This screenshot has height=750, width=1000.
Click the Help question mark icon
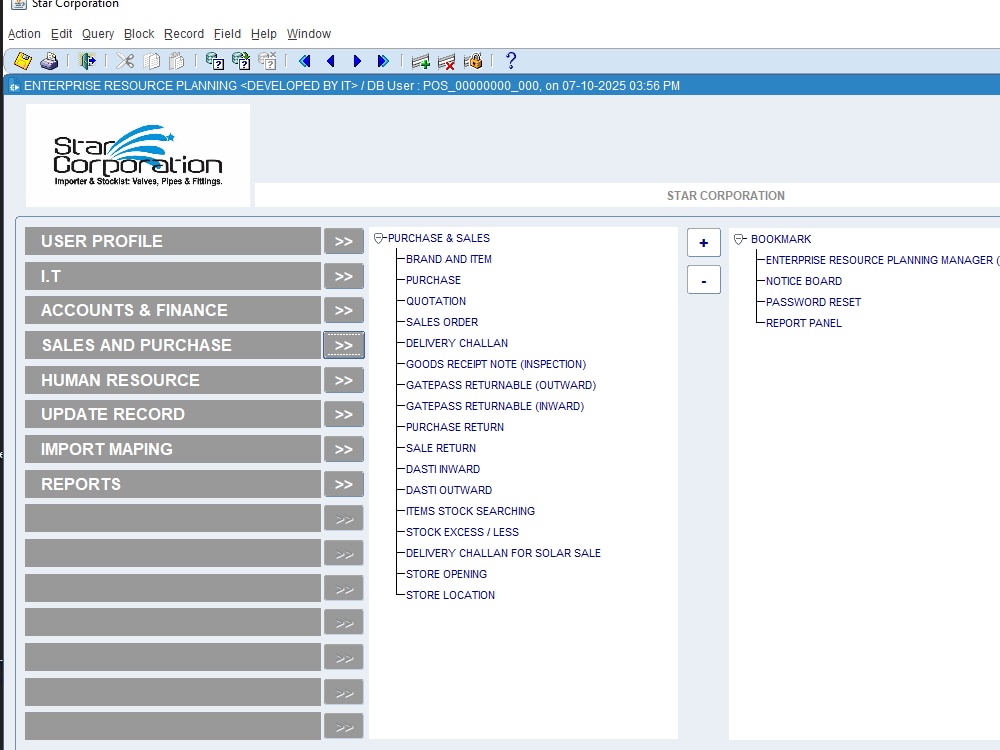(510, 61)
